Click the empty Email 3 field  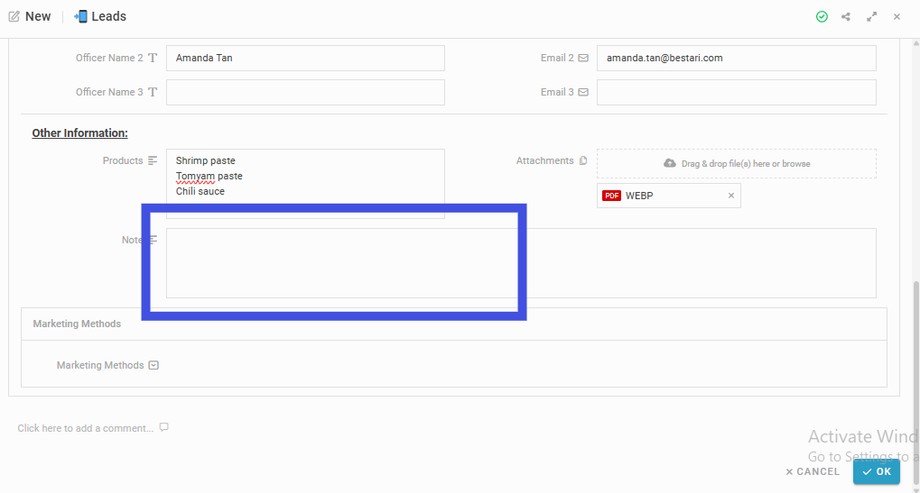(736, 92)
